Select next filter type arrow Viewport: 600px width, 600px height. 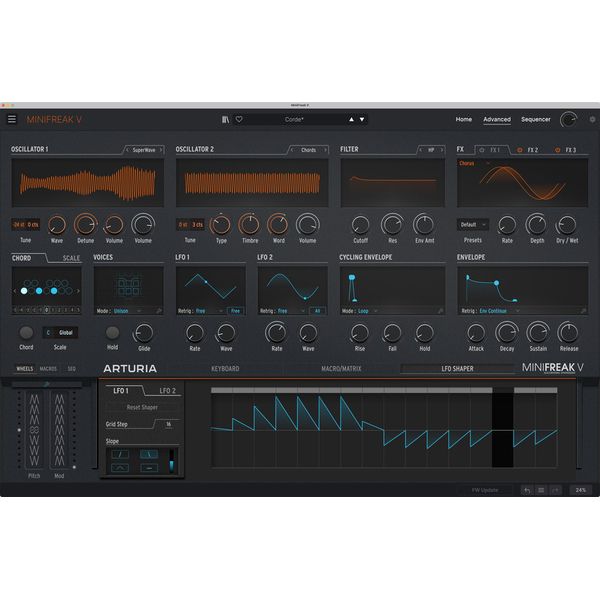tap(442, 150)
